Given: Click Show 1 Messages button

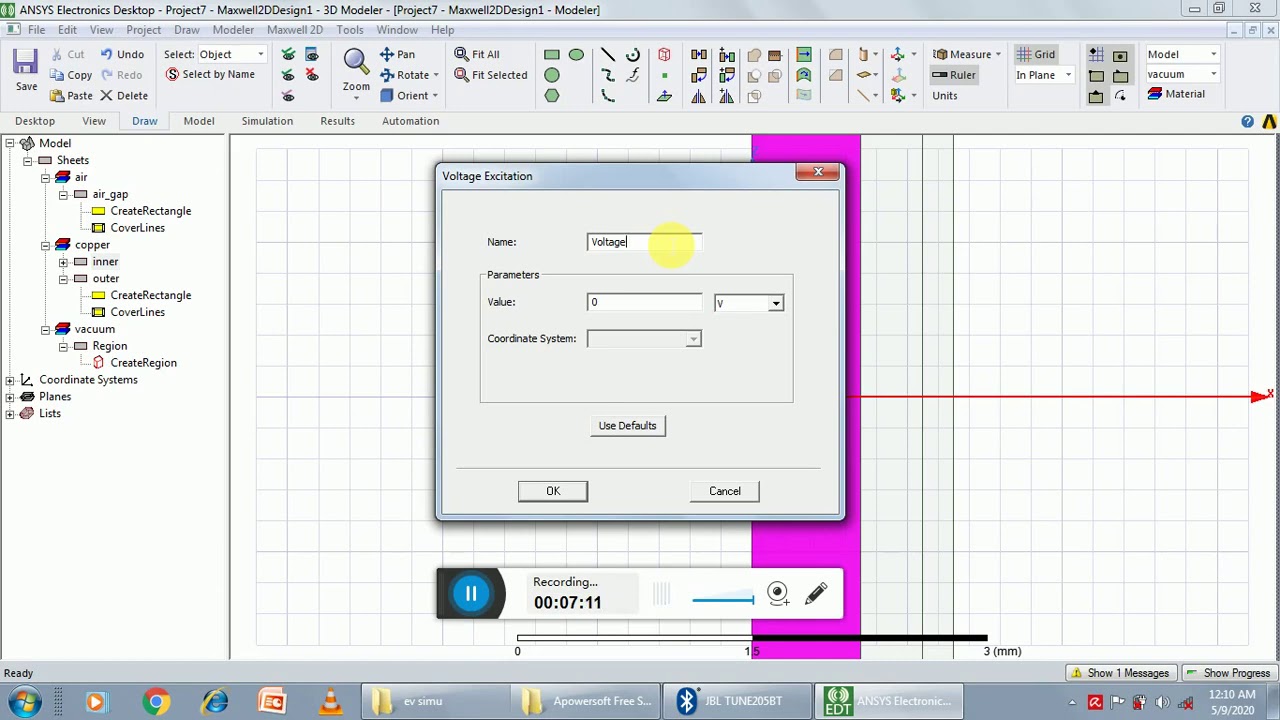Looking at the screenshot, I should tap(1119, 673).
